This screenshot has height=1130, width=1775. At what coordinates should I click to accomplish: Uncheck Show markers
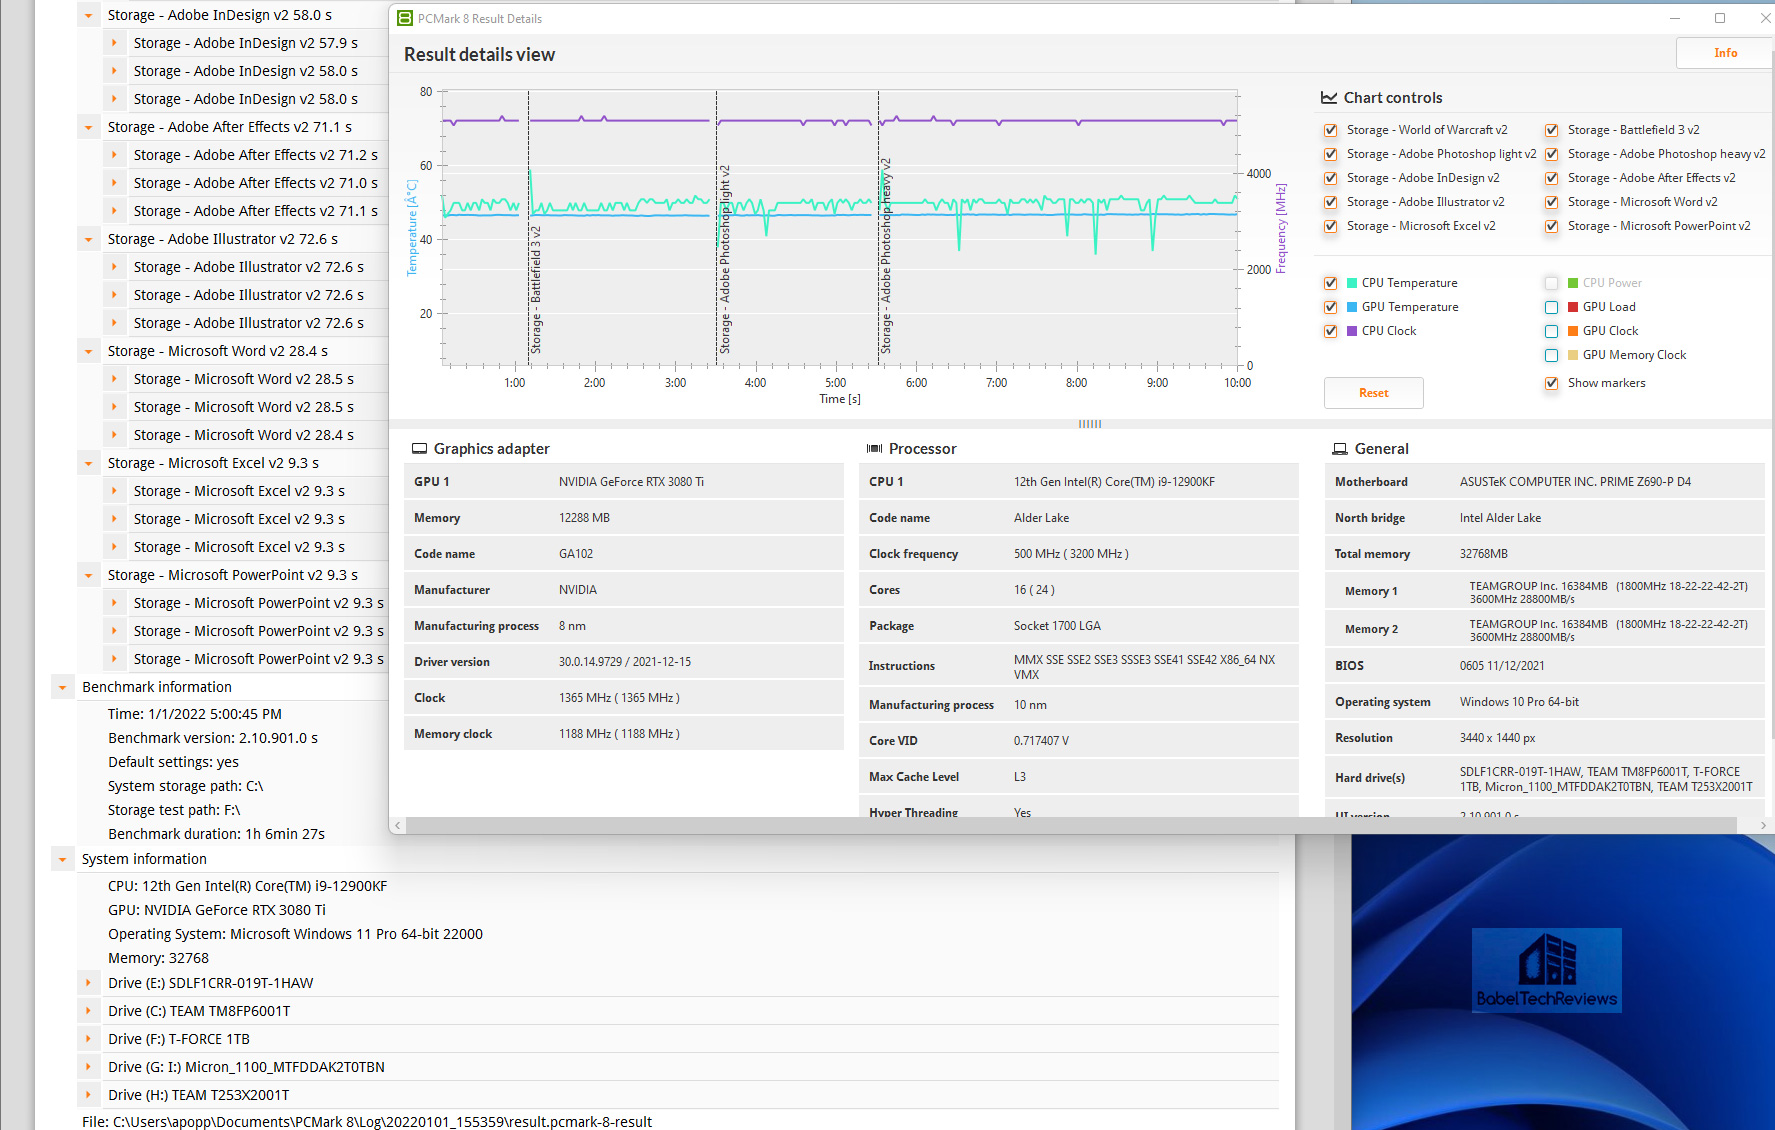coord(1551,383)
